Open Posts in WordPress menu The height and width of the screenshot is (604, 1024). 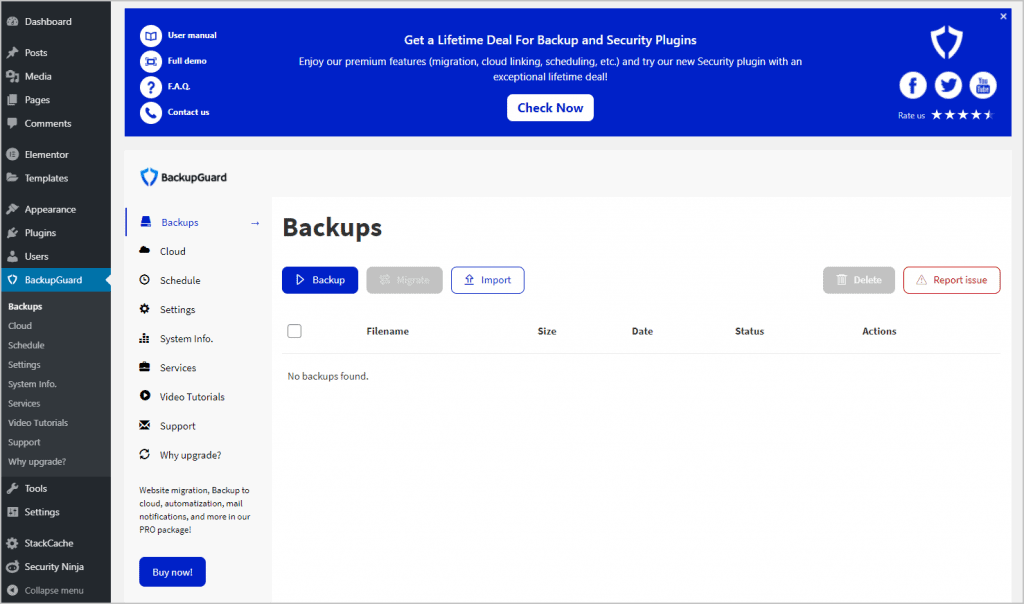(56, 53)
